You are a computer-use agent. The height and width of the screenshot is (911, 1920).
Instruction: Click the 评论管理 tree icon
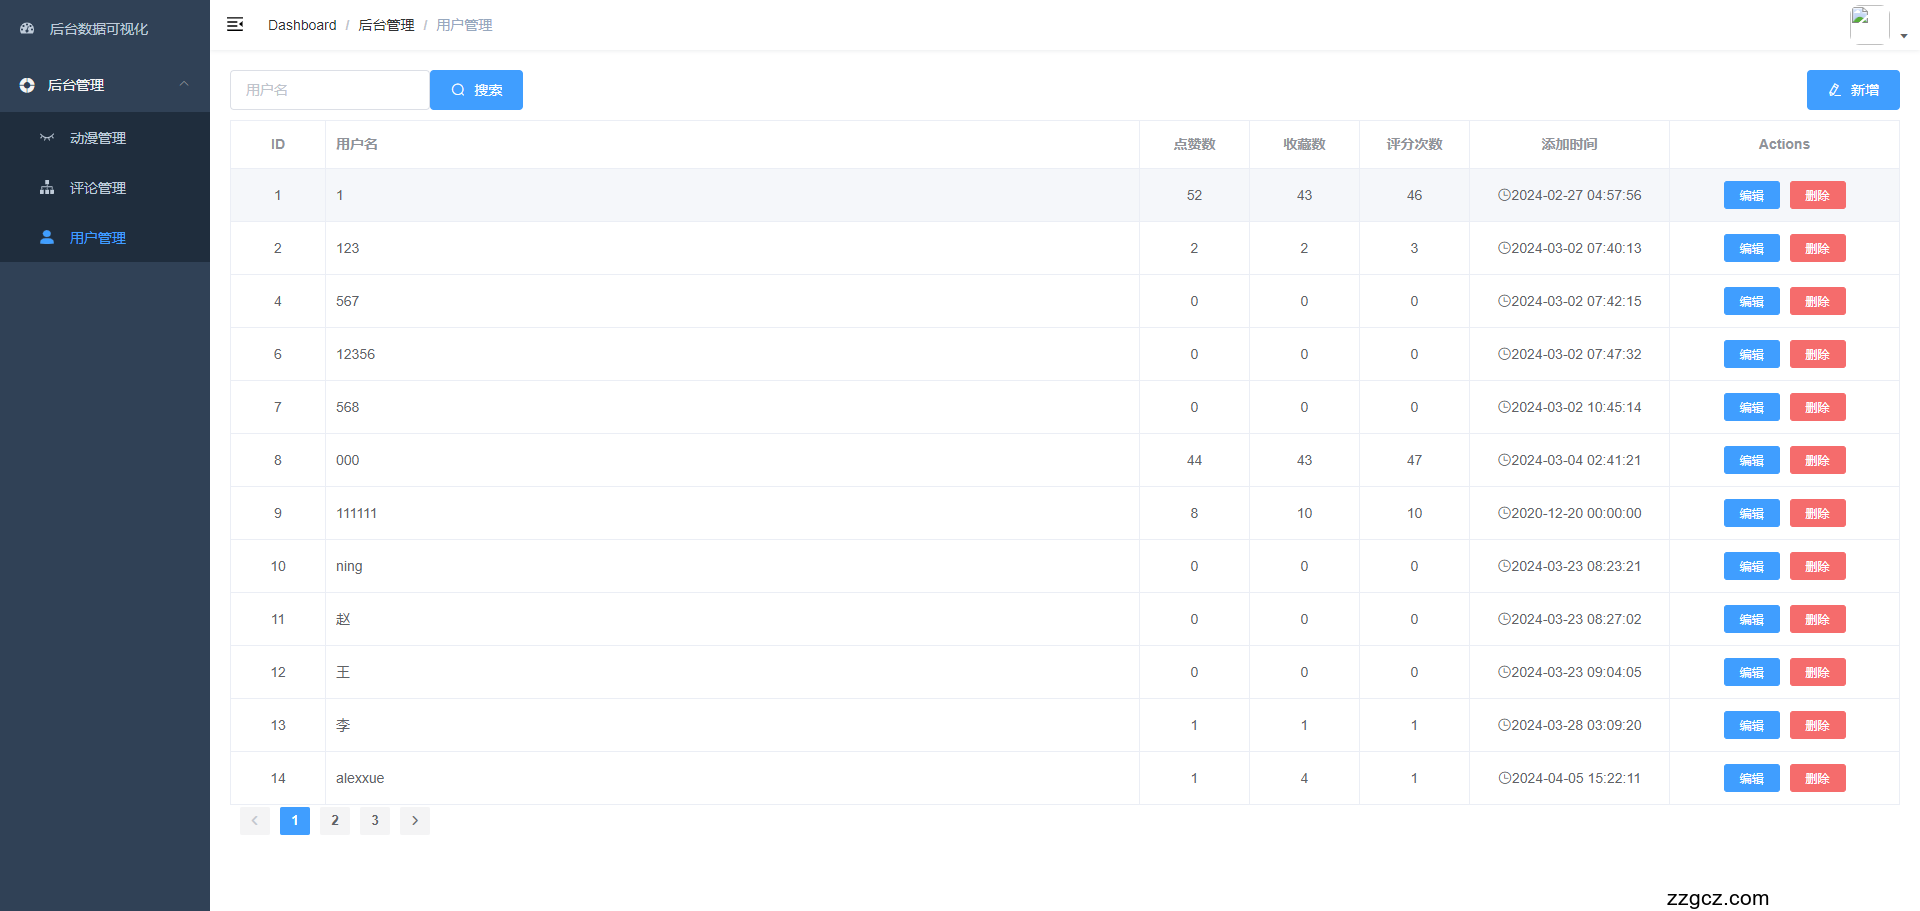tap(47, 188)
